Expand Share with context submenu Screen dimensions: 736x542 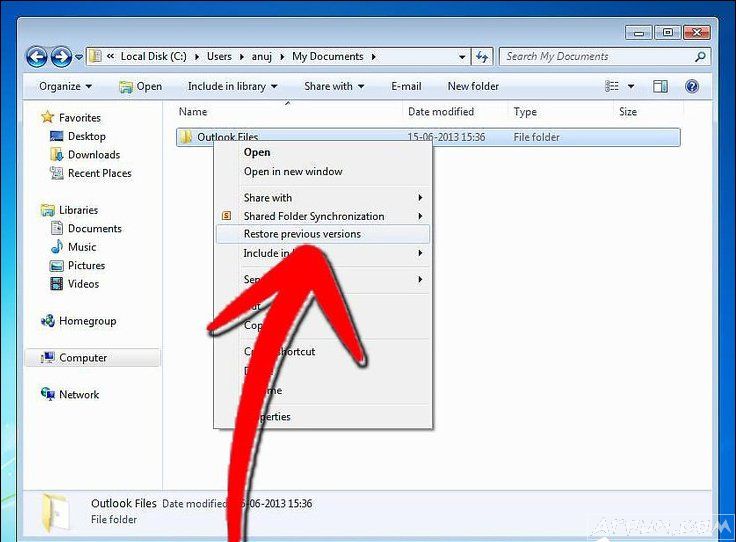(420, 198)
